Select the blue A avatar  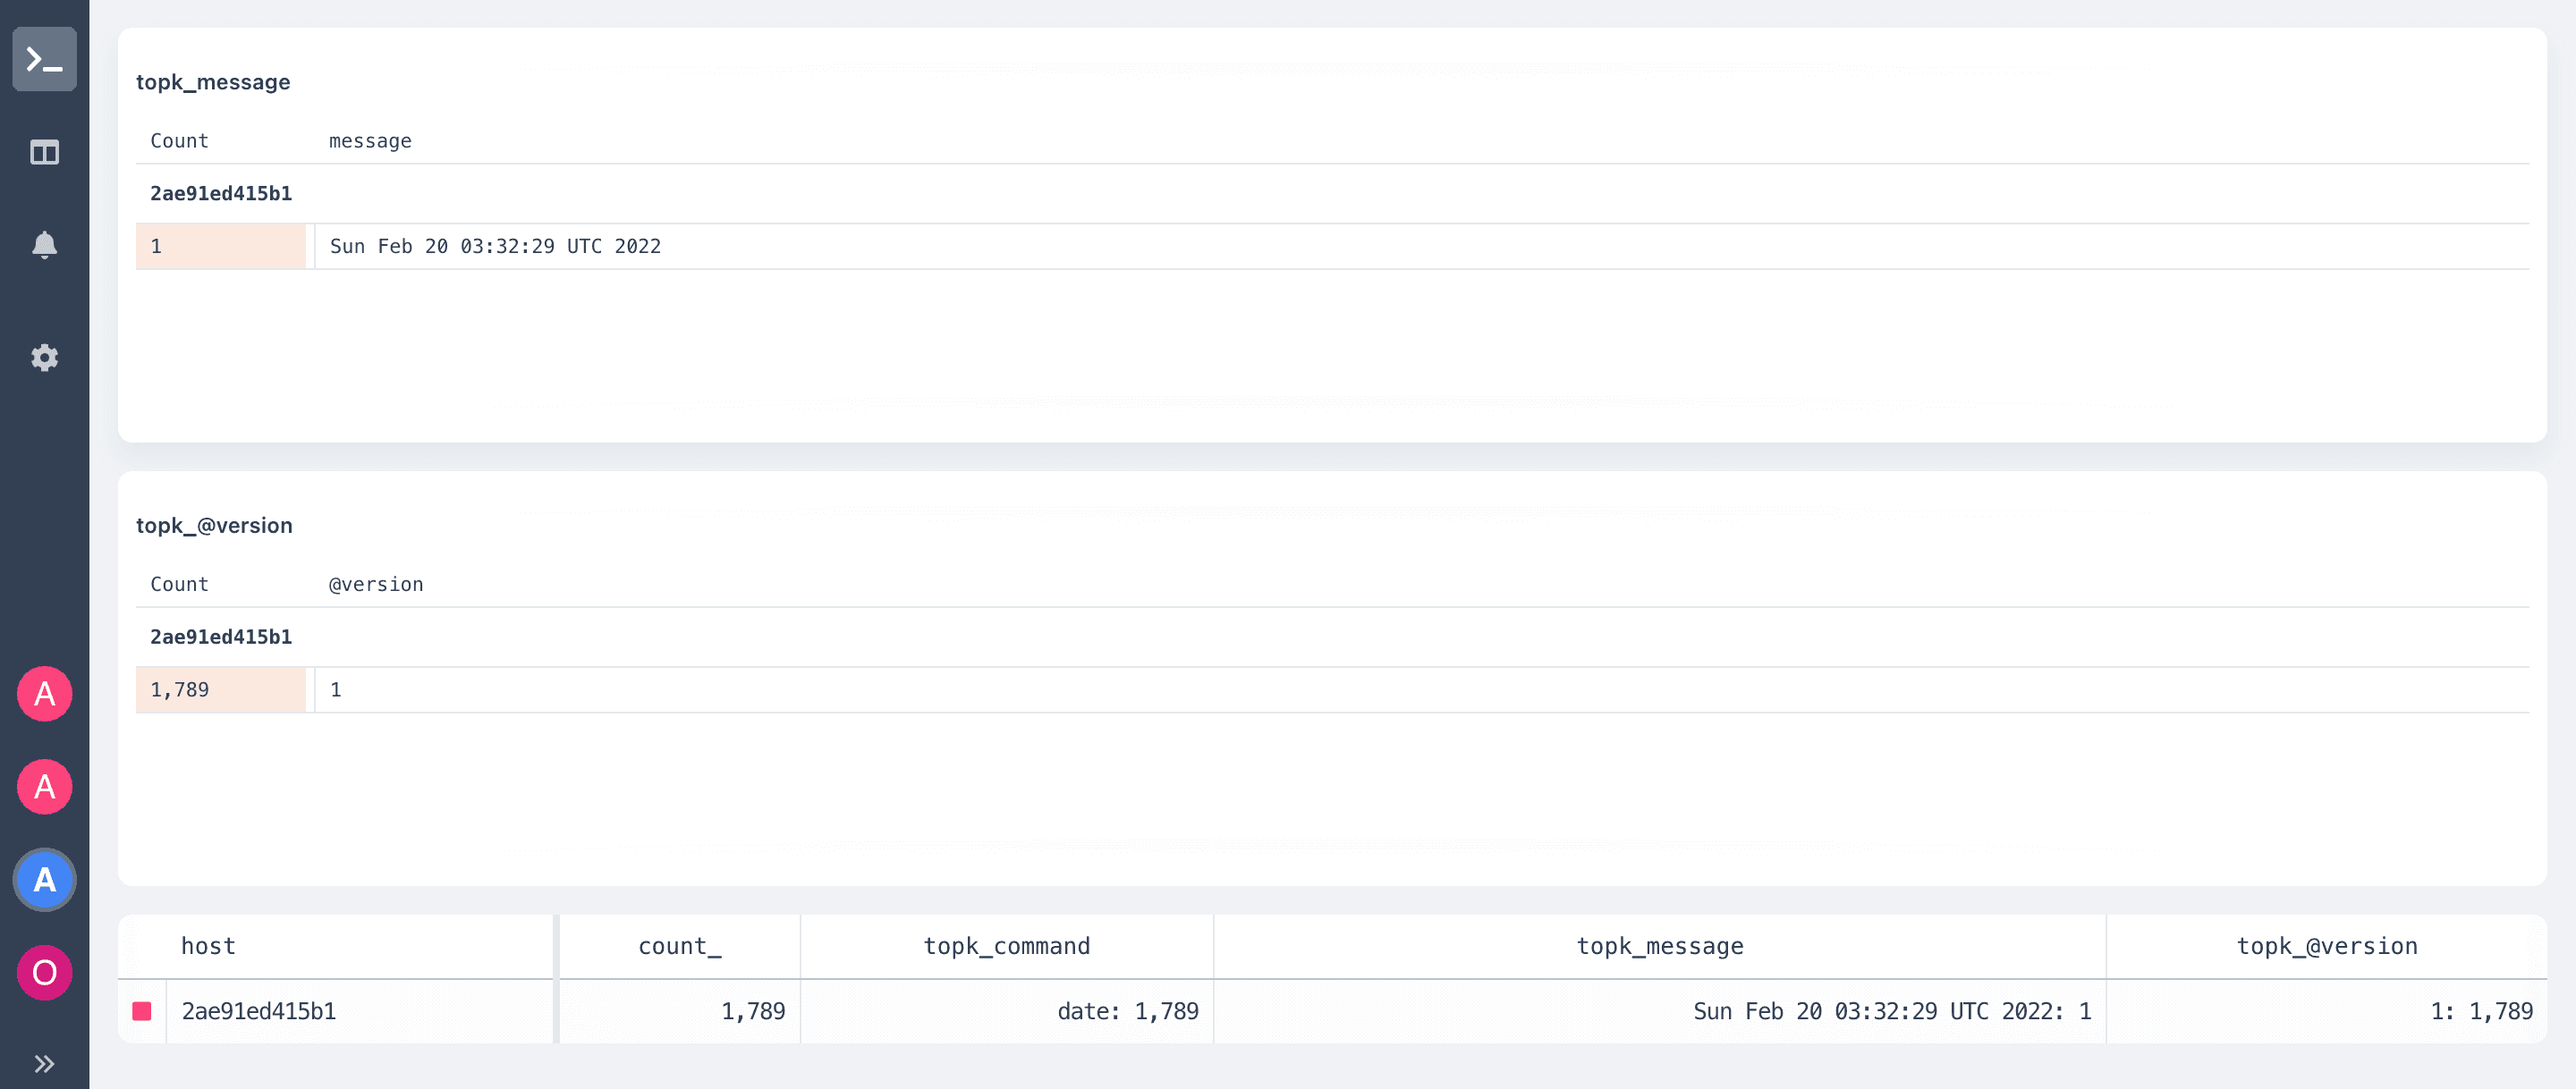(44, 880)
